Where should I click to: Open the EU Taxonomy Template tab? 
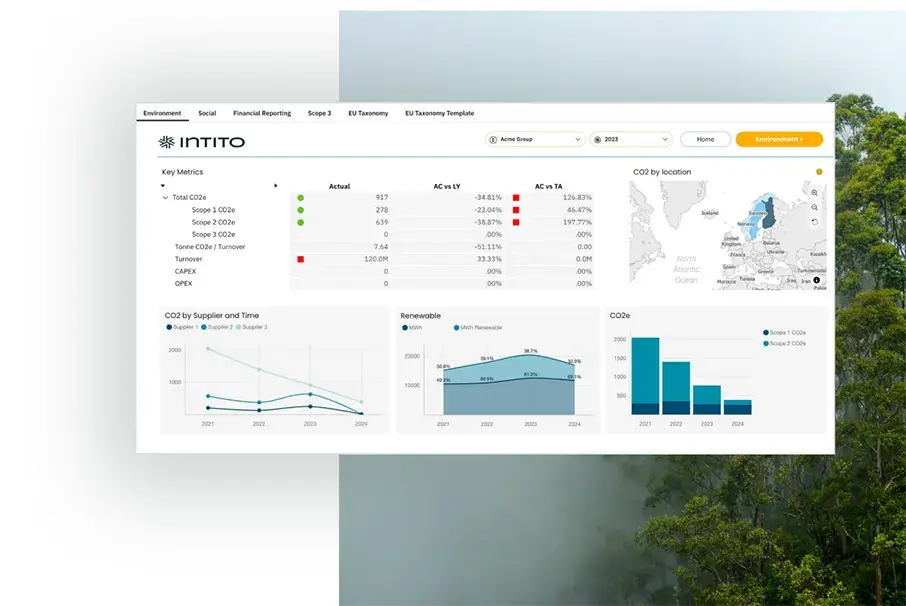[x=440, y=113]
